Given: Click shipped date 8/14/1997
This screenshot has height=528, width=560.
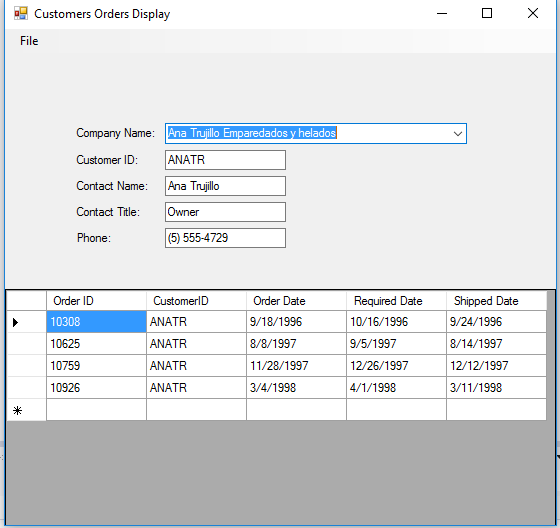Looking at the screenshot, I should (x=496, y=344).
